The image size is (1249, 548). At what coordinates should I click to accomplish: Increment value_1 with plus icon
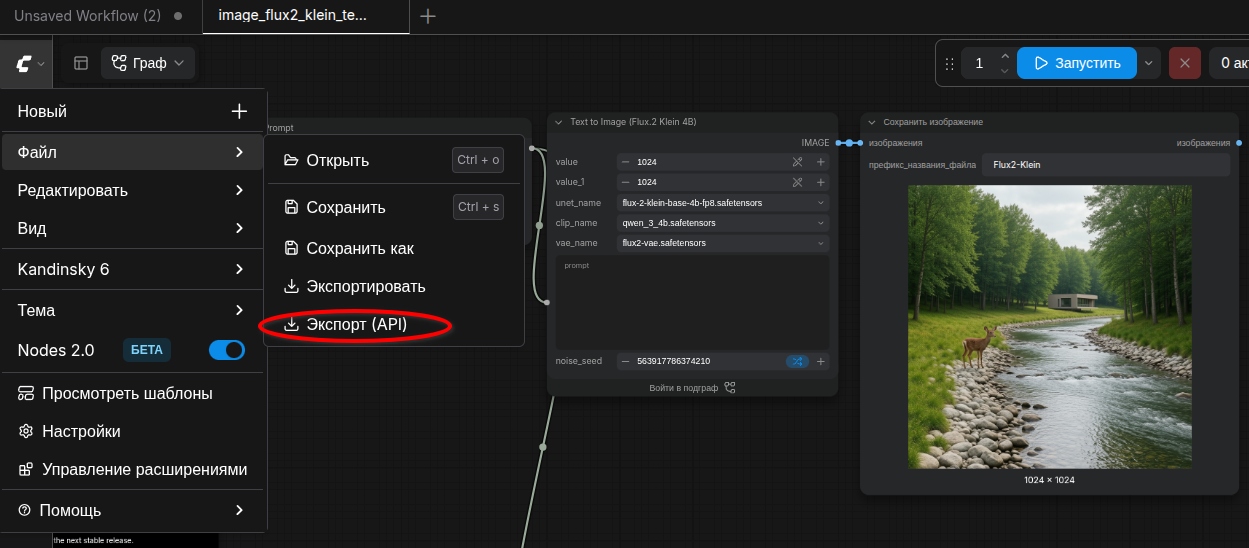(x=821, y=182)
